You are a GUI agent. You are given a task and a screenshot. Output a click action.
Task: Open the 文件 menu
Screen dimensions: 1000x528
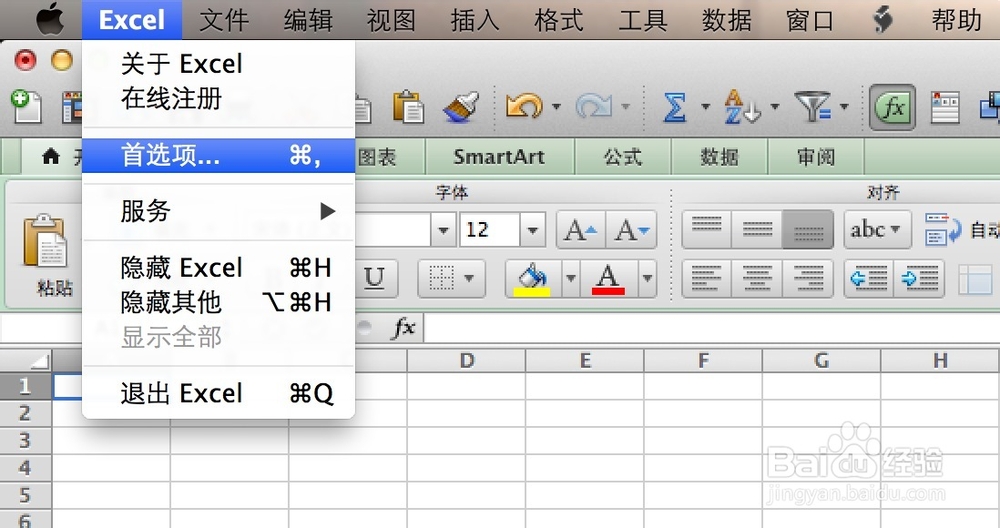224,20
